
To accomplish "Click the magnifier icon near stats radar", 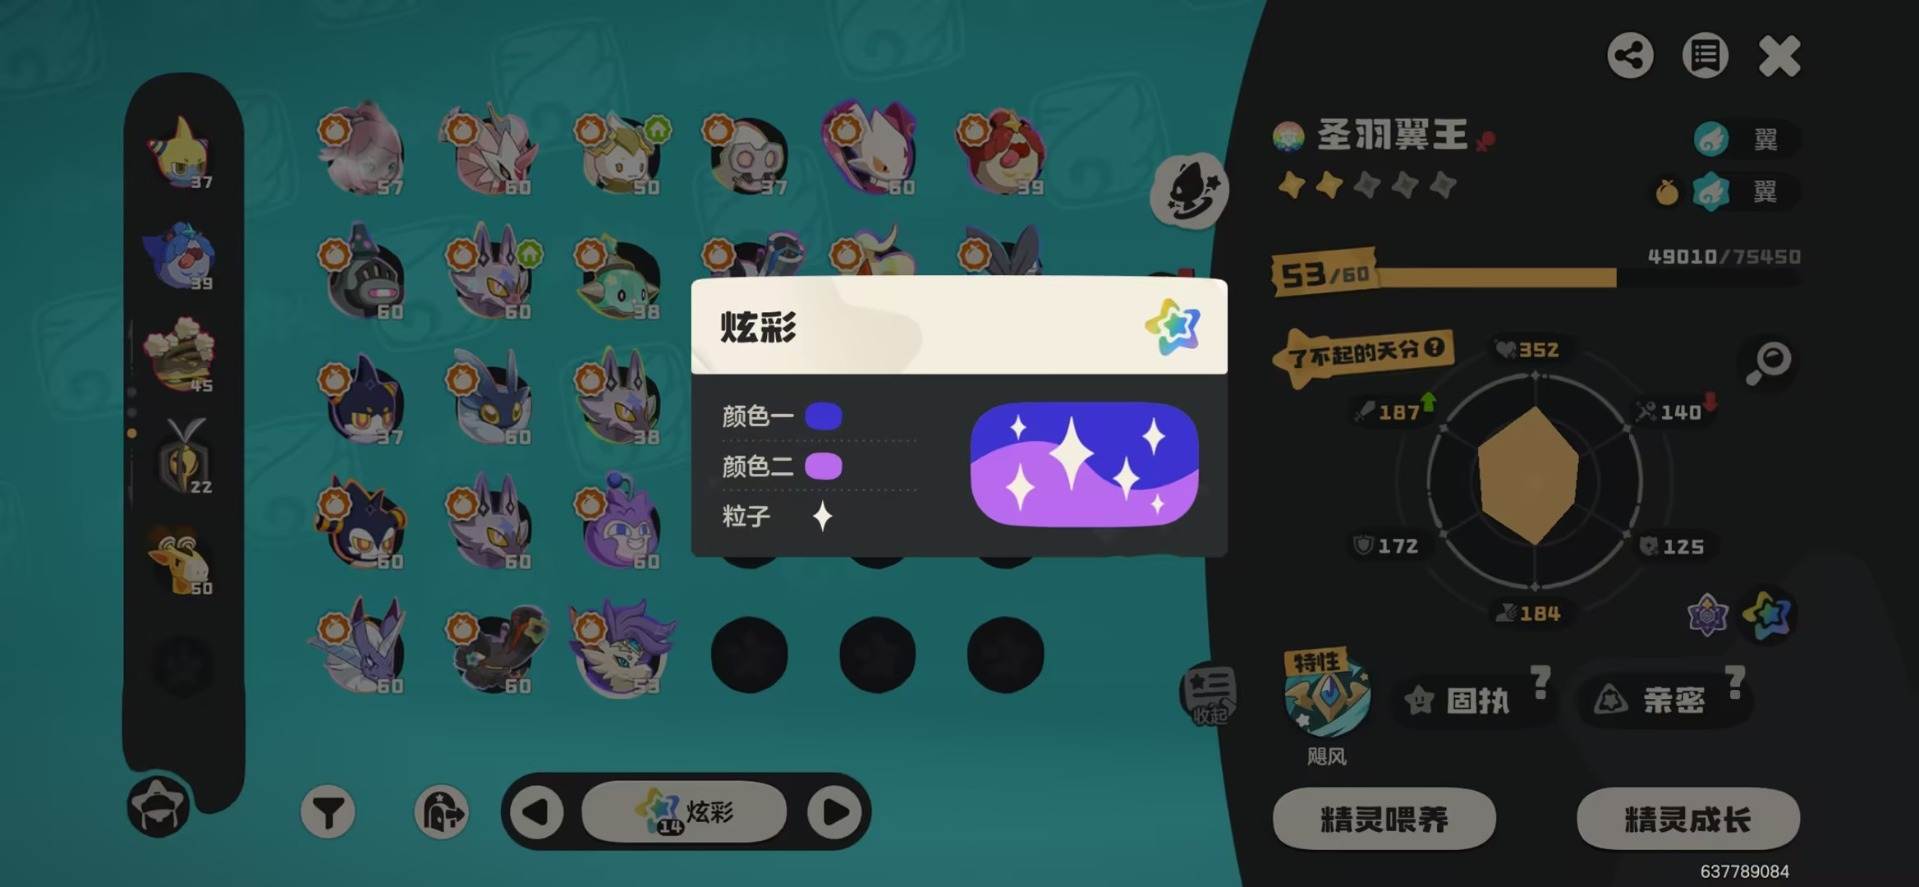I will point(1768,362).
